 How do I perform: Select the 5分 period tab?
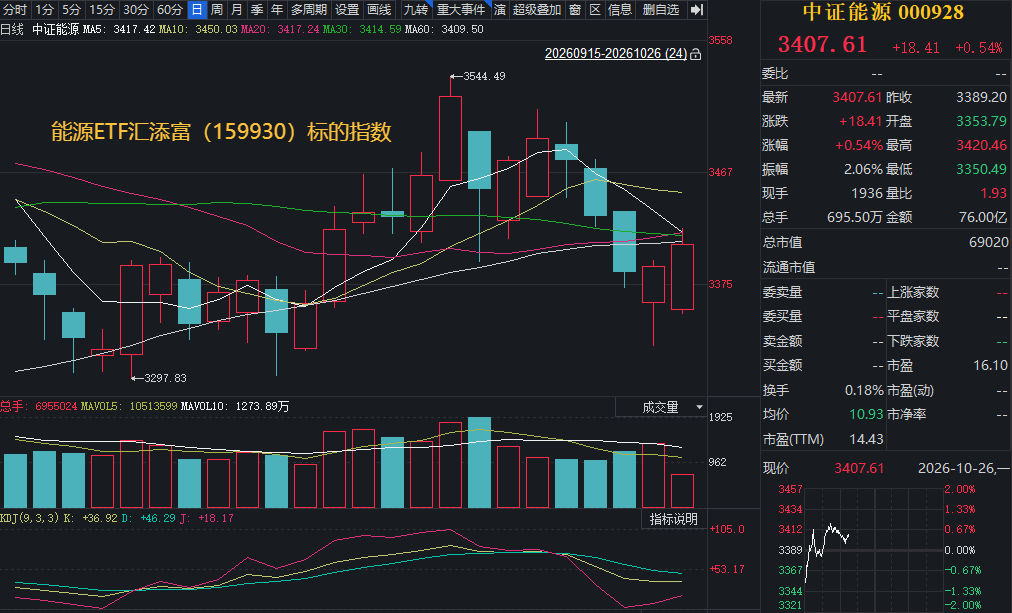tap(72, 10)
